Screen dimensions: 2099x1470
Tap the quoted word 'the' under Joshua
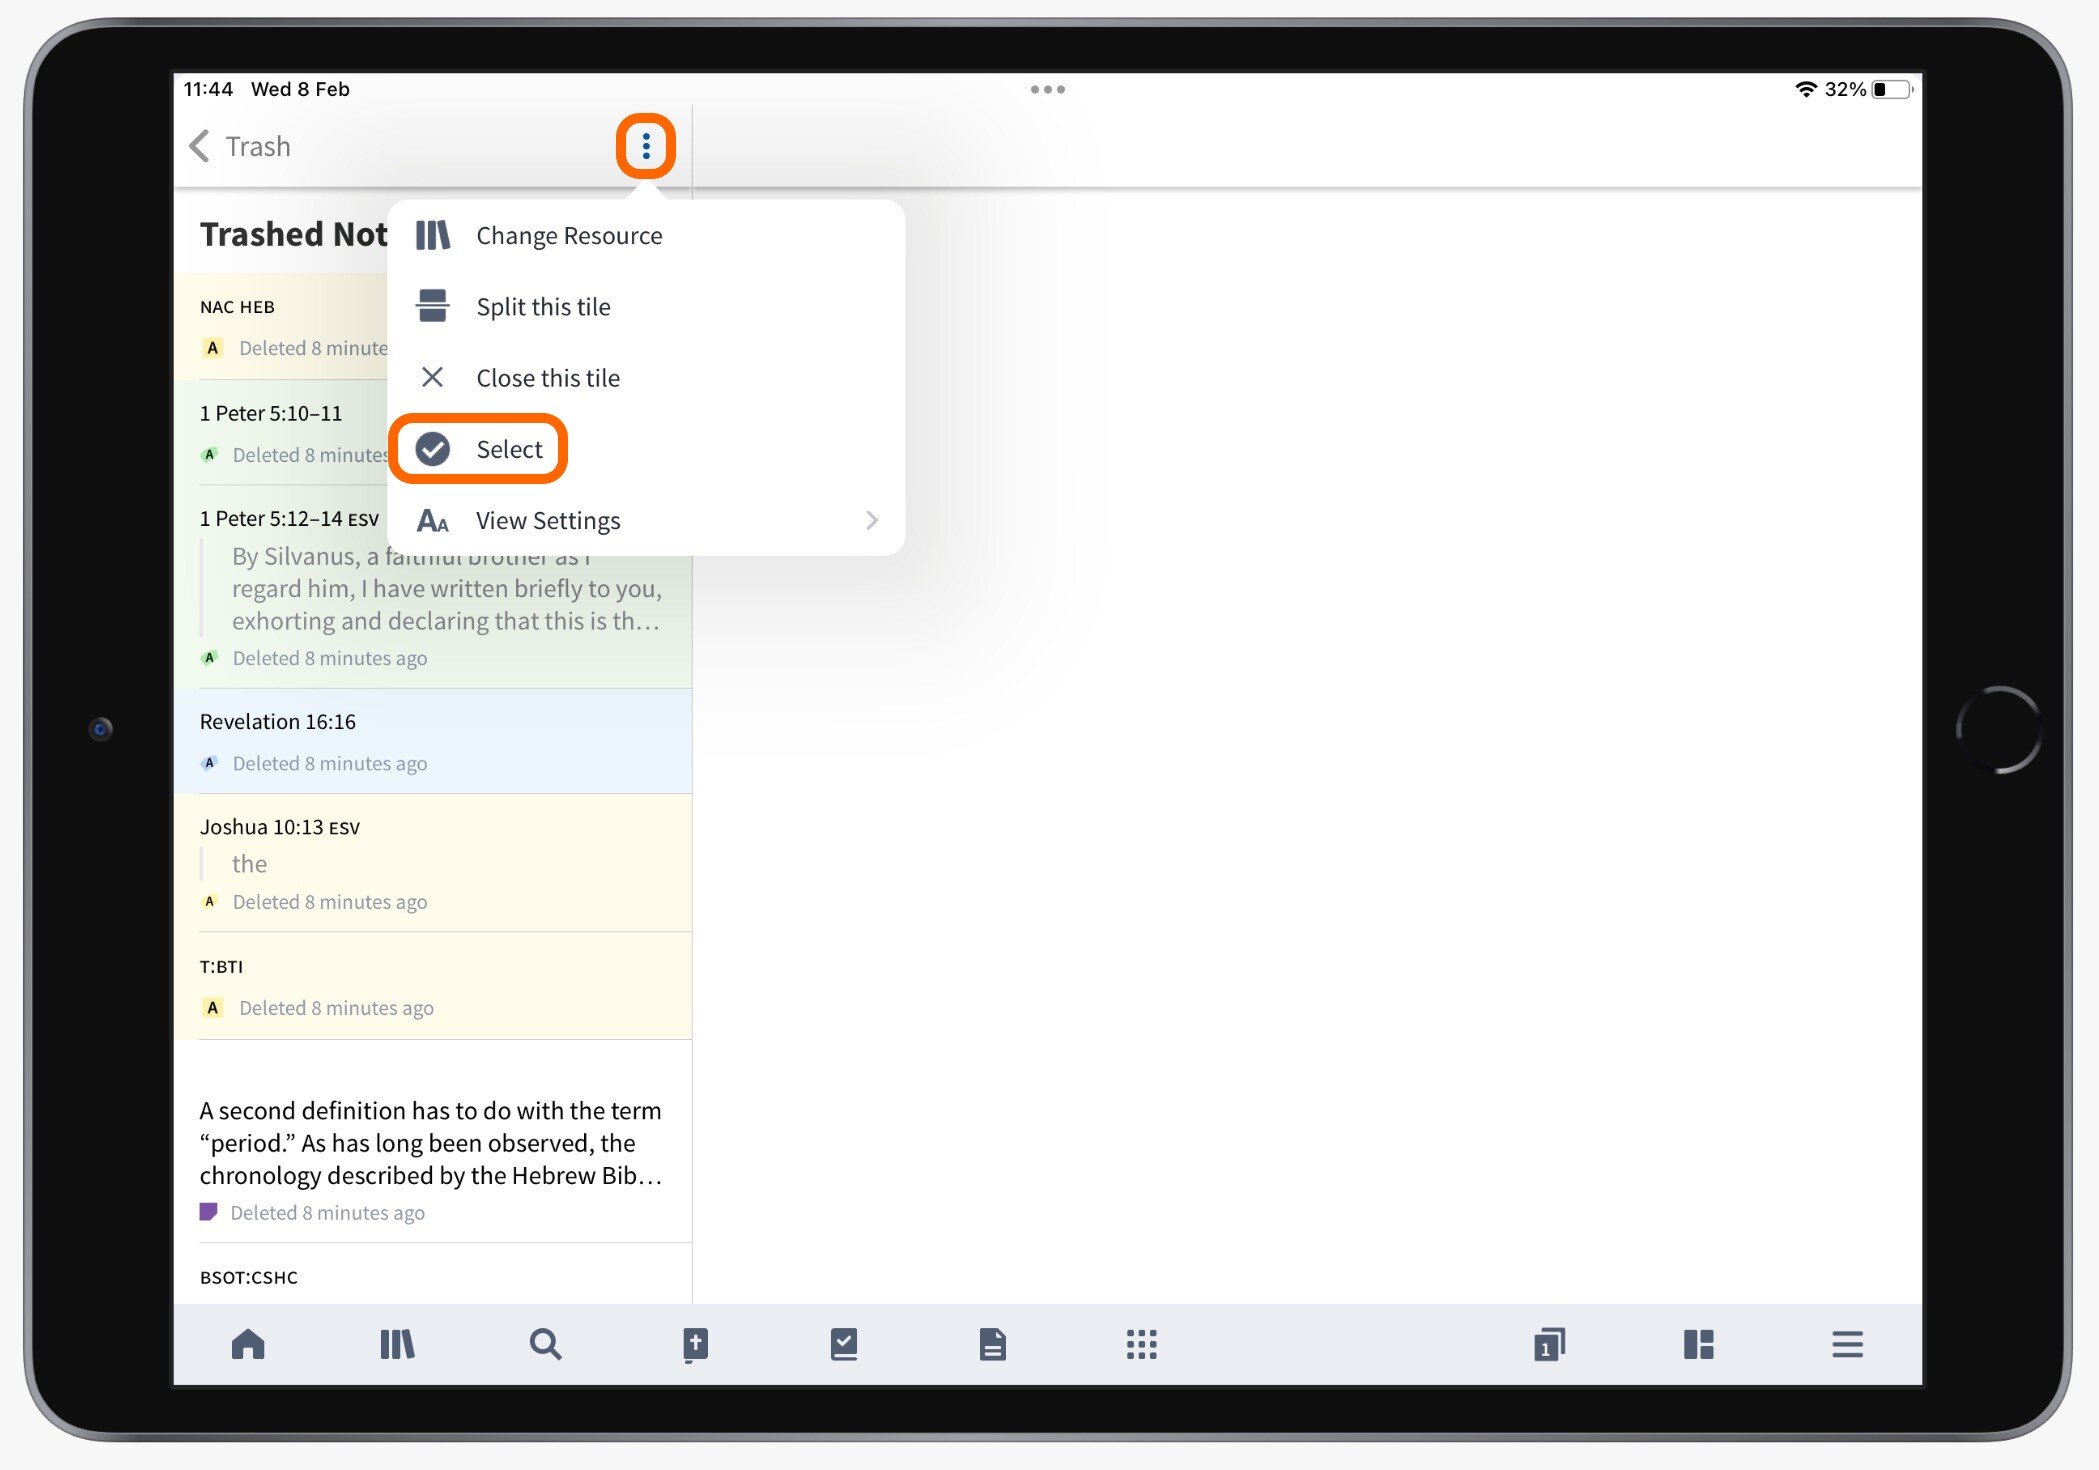pos(249,863)
